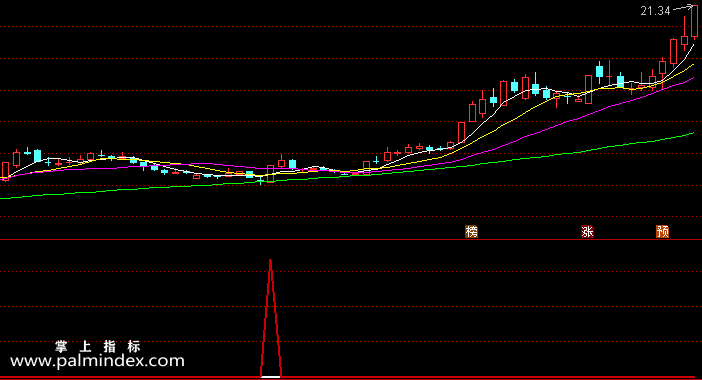702x380 pixels.
Task: Click the 预 badge icon
Action: point(663,231)
